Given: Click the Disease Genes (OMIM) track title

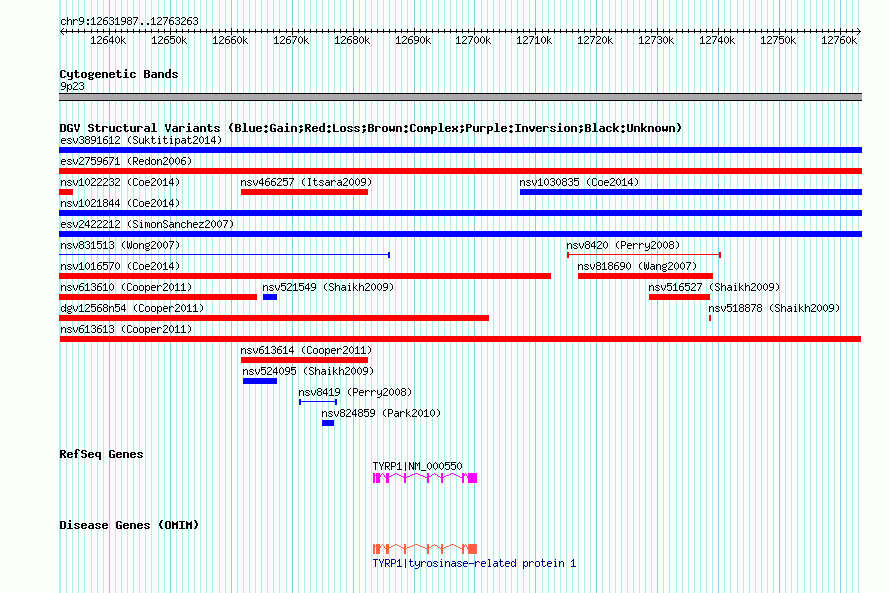Looking at the screenshot, I should pos(129,525).
